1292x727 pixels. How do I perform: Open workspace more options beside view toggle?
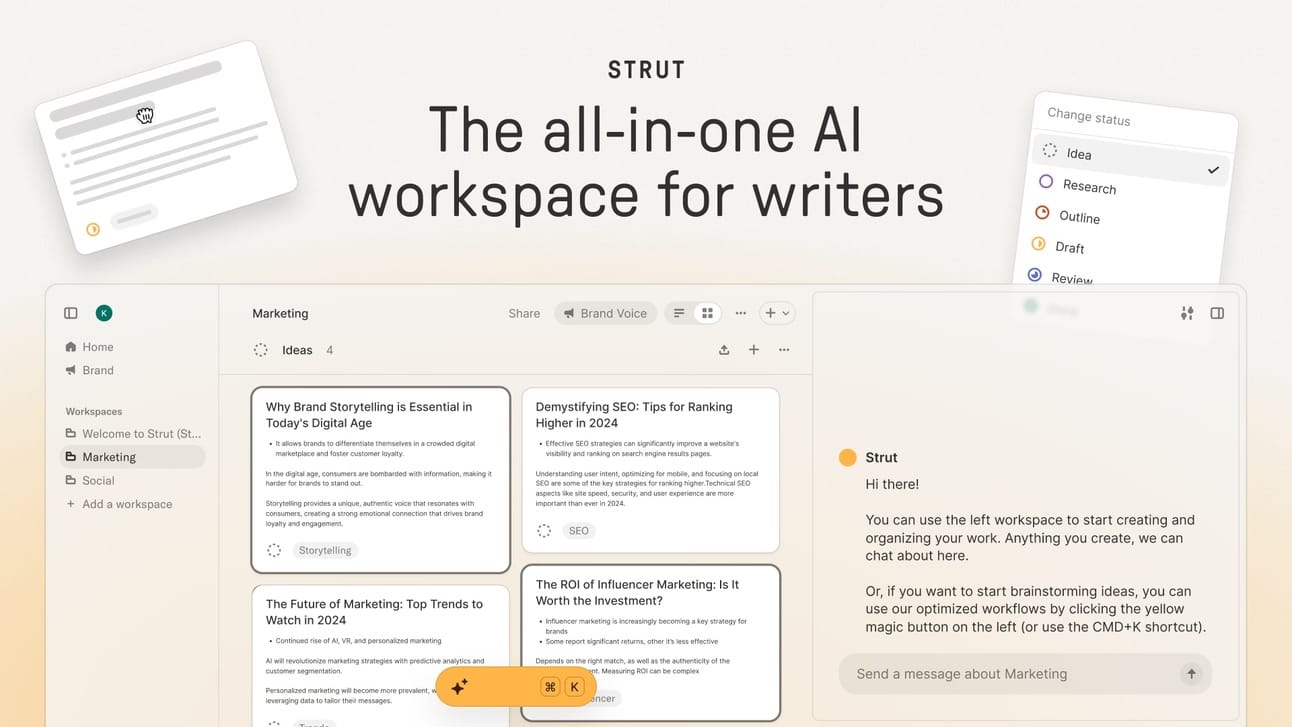[x=741, y=313]
